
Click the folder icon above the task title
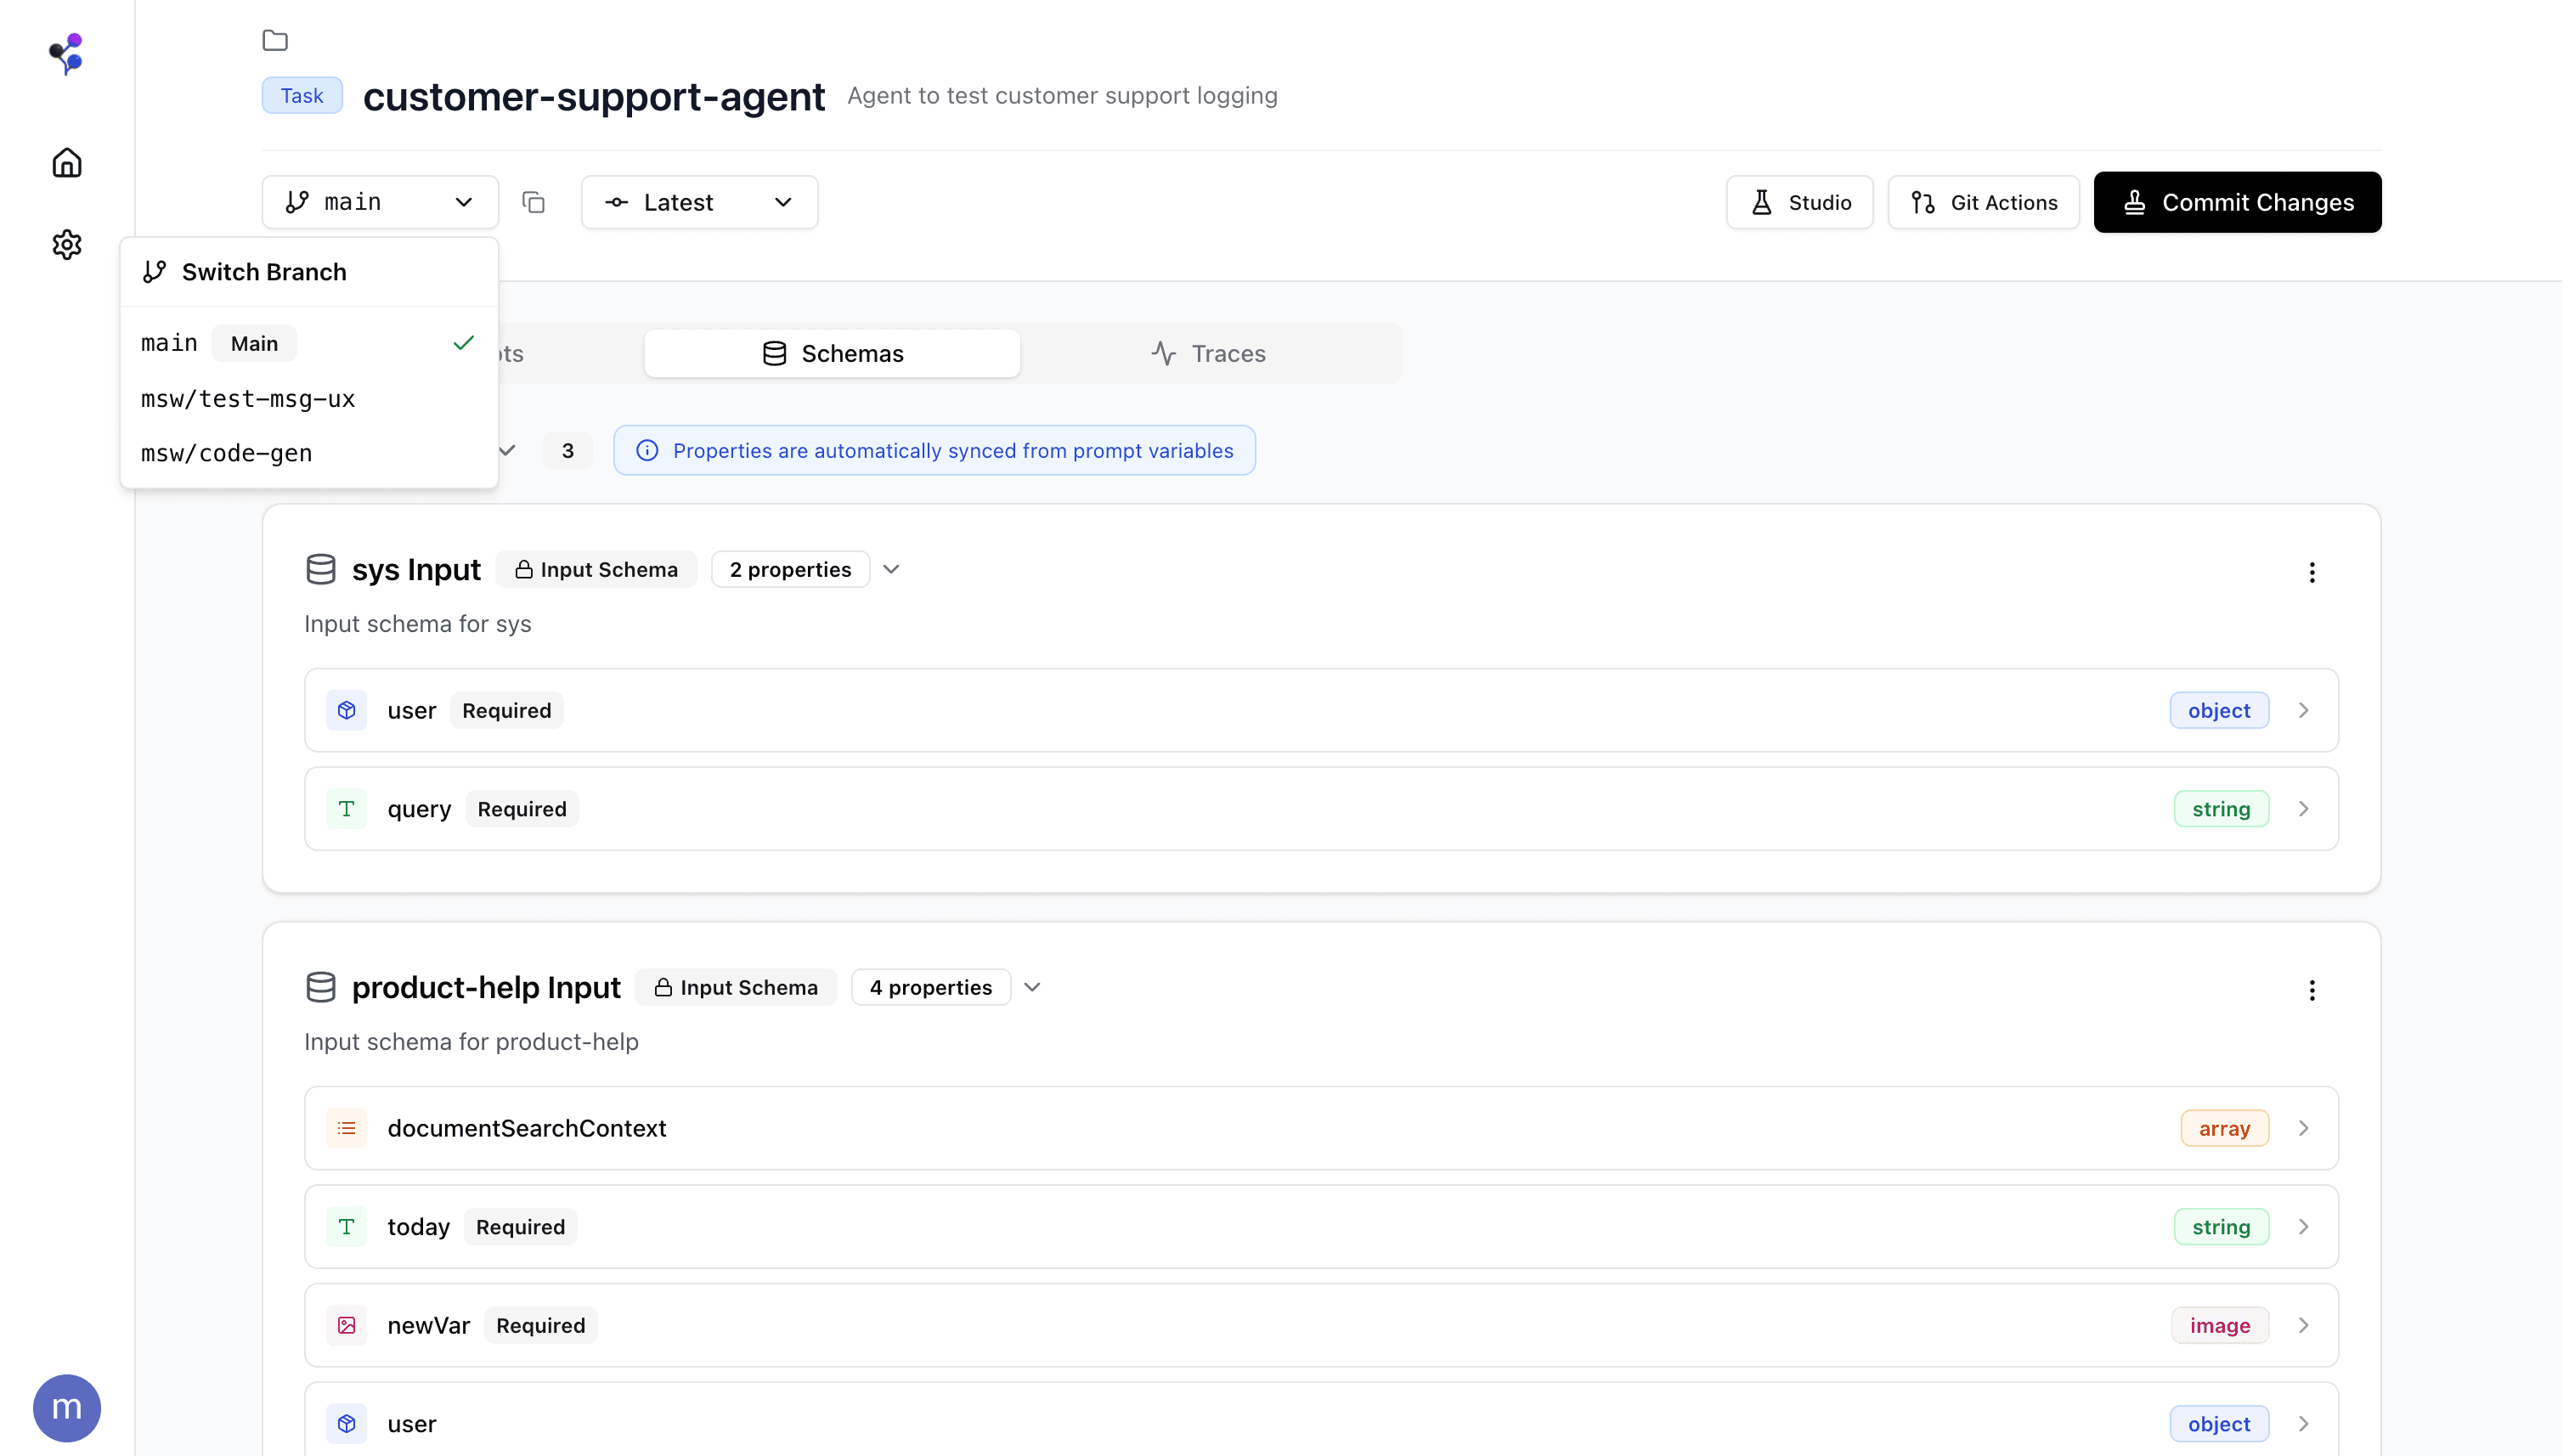(x=274, y=40)
